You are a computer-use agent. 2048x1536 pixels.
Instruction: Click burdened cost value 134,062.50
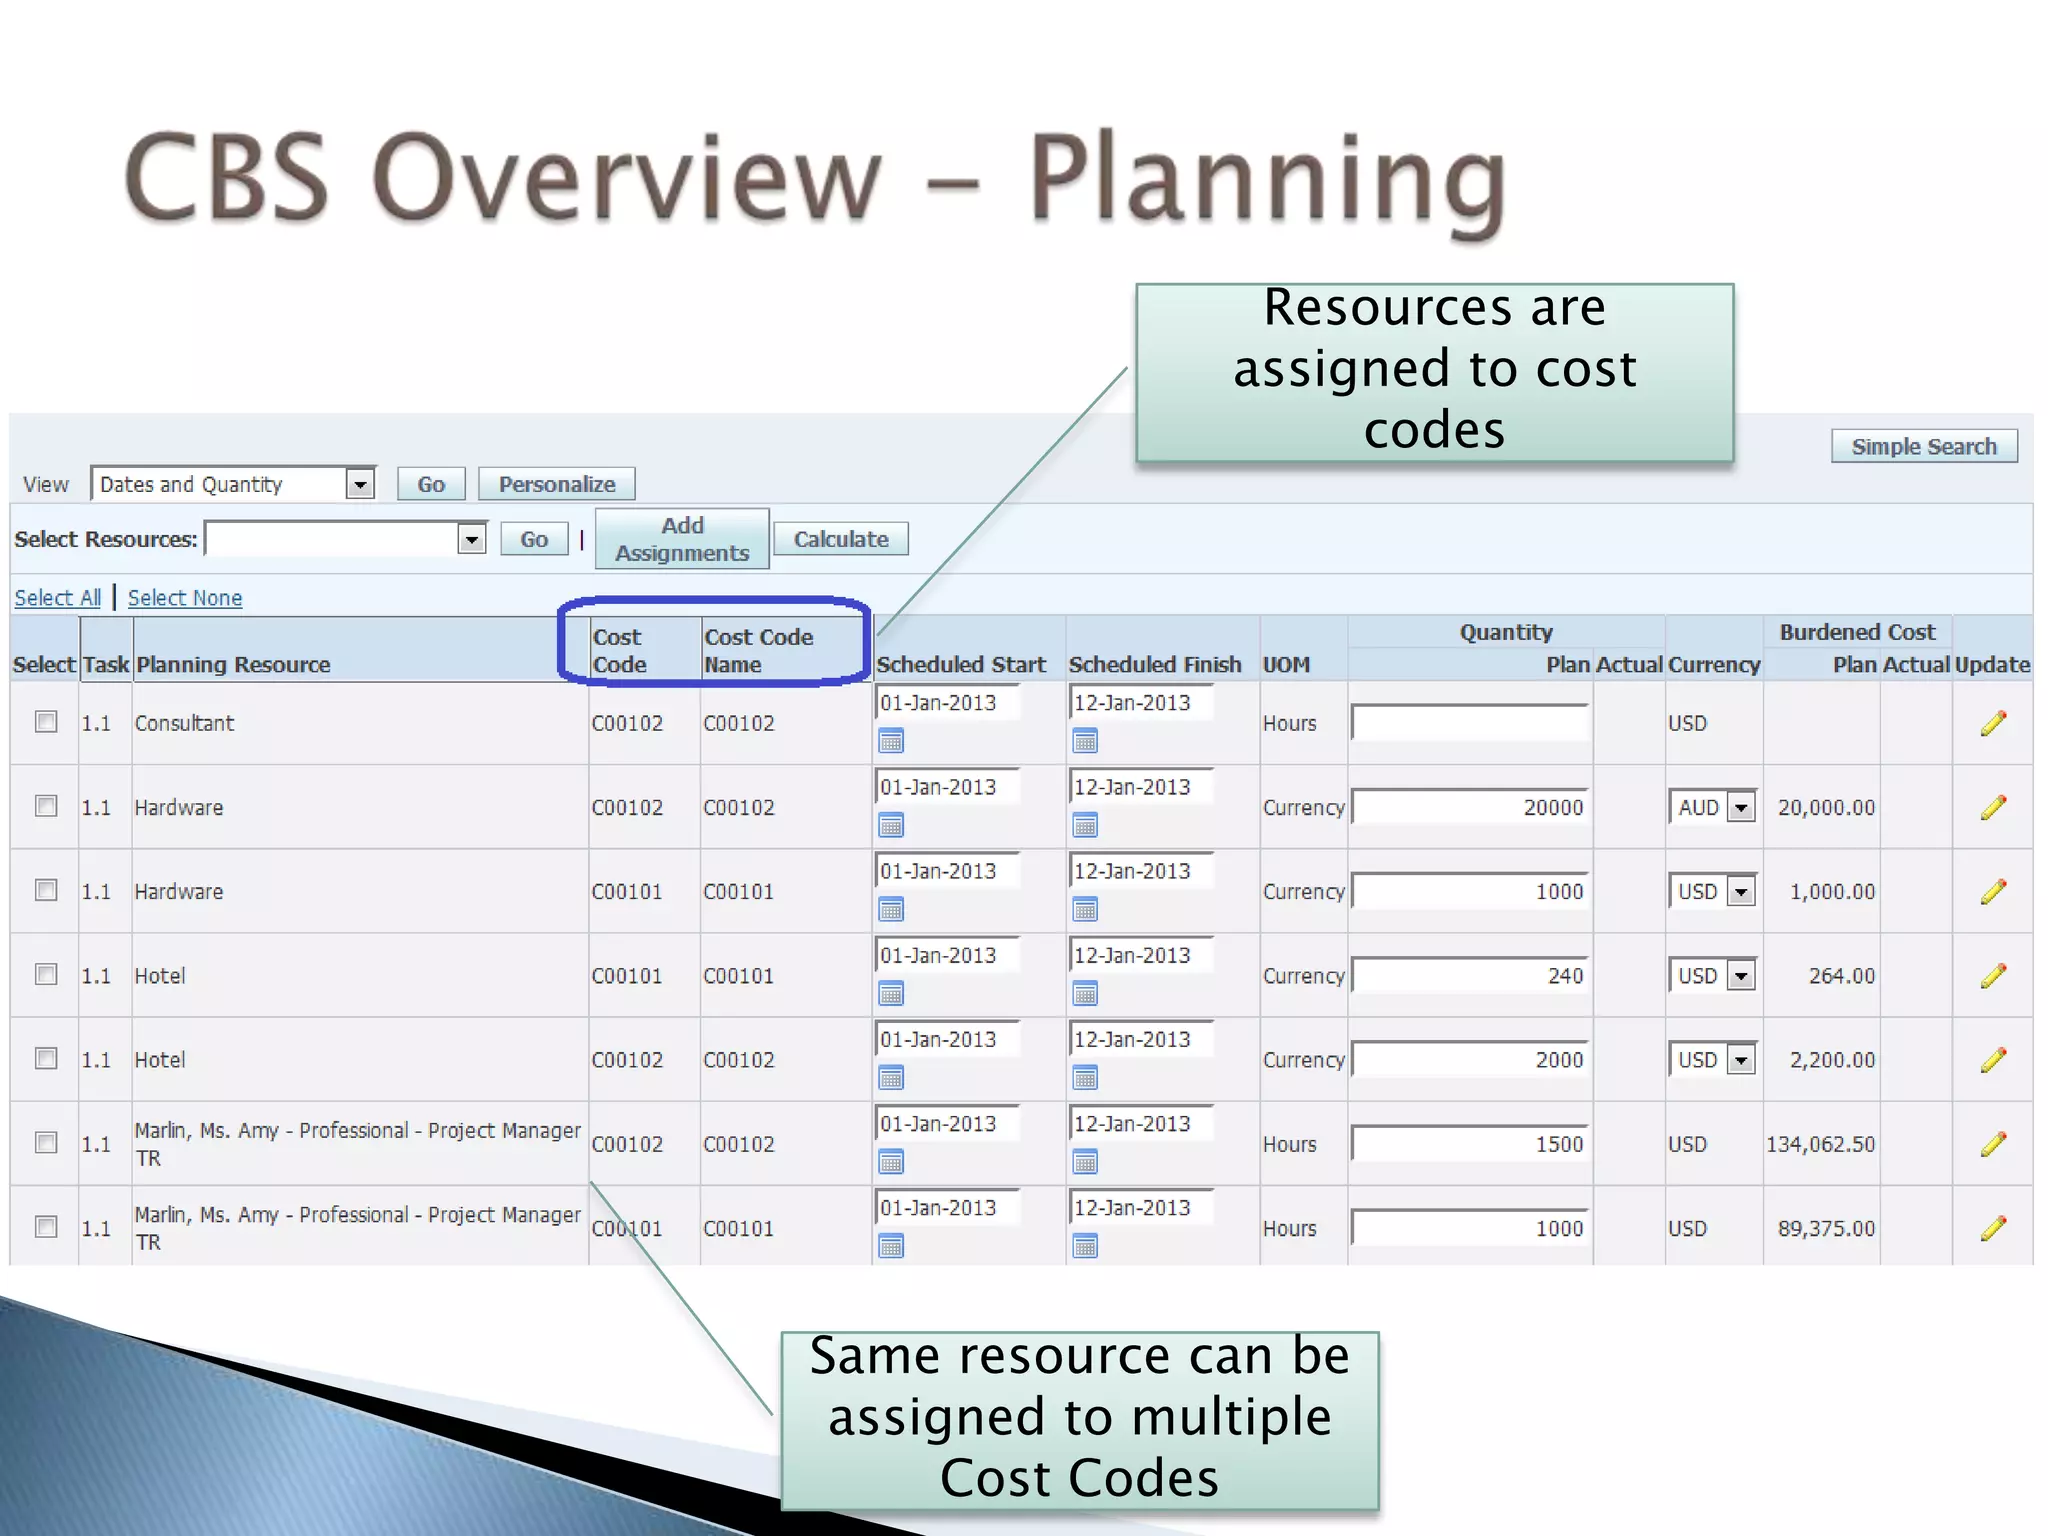click(1820, 1144)
